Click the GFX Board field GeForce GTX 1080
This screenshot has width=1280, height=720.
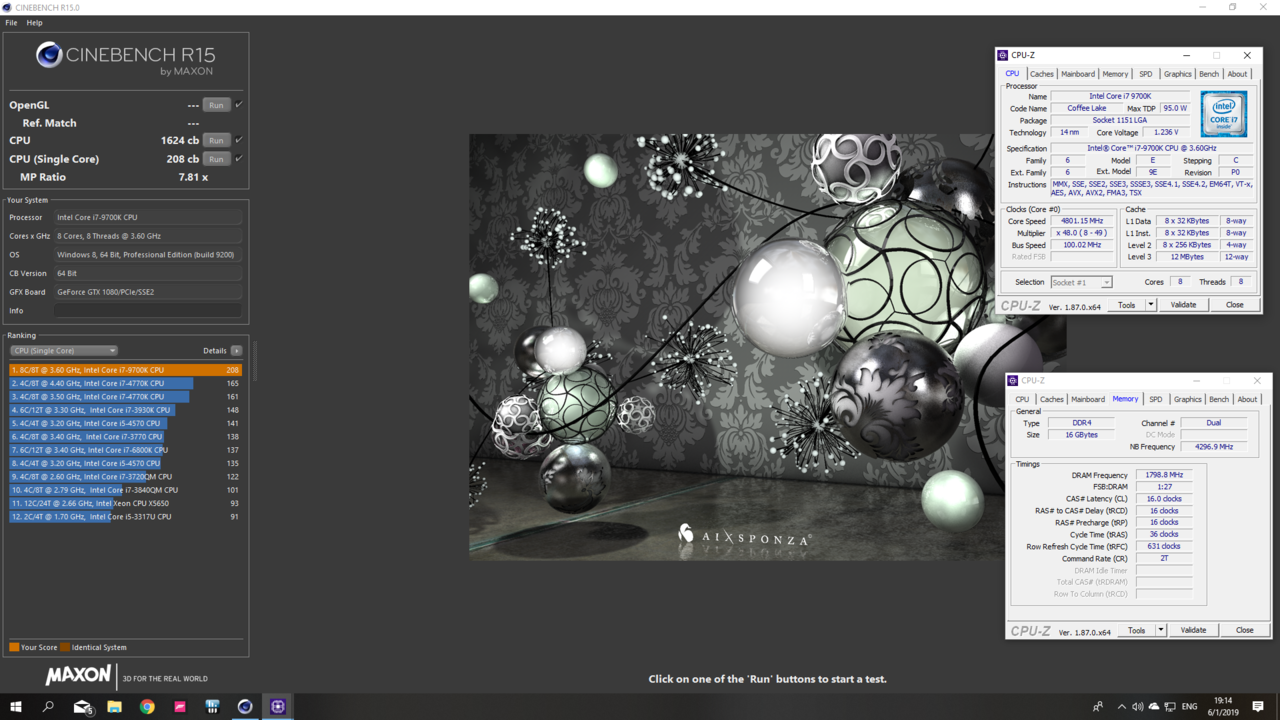click(x=148, y=292)
